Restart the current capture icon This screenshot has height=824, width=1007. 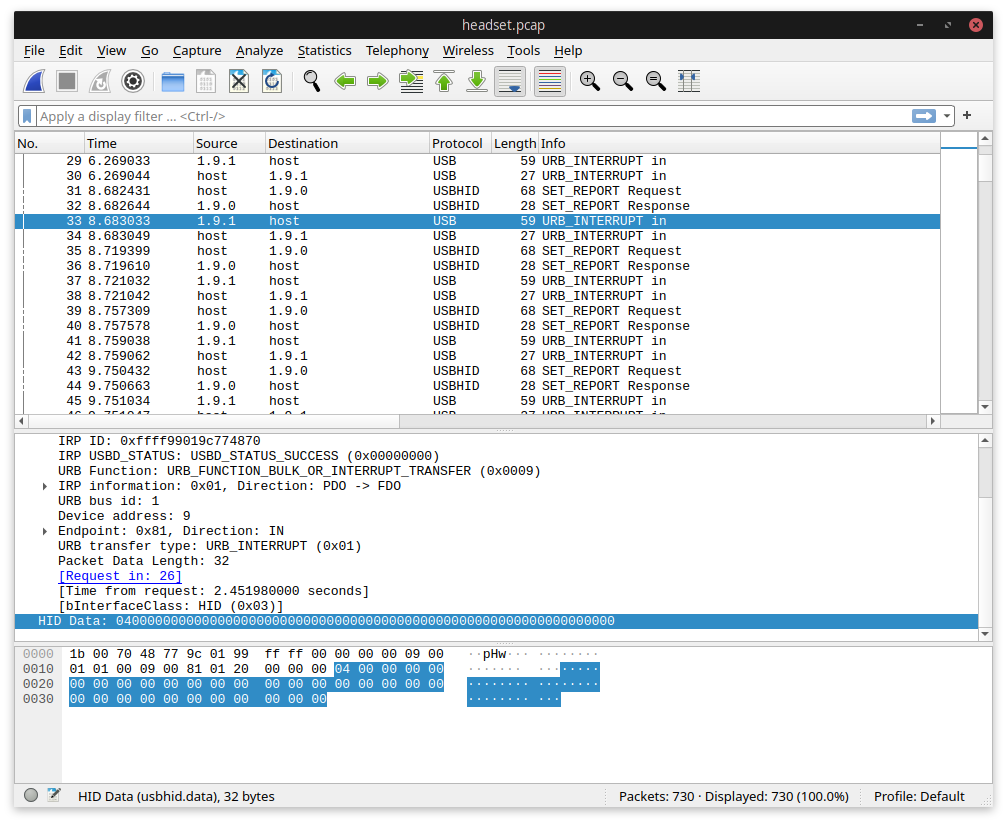(x=100, y=82)
